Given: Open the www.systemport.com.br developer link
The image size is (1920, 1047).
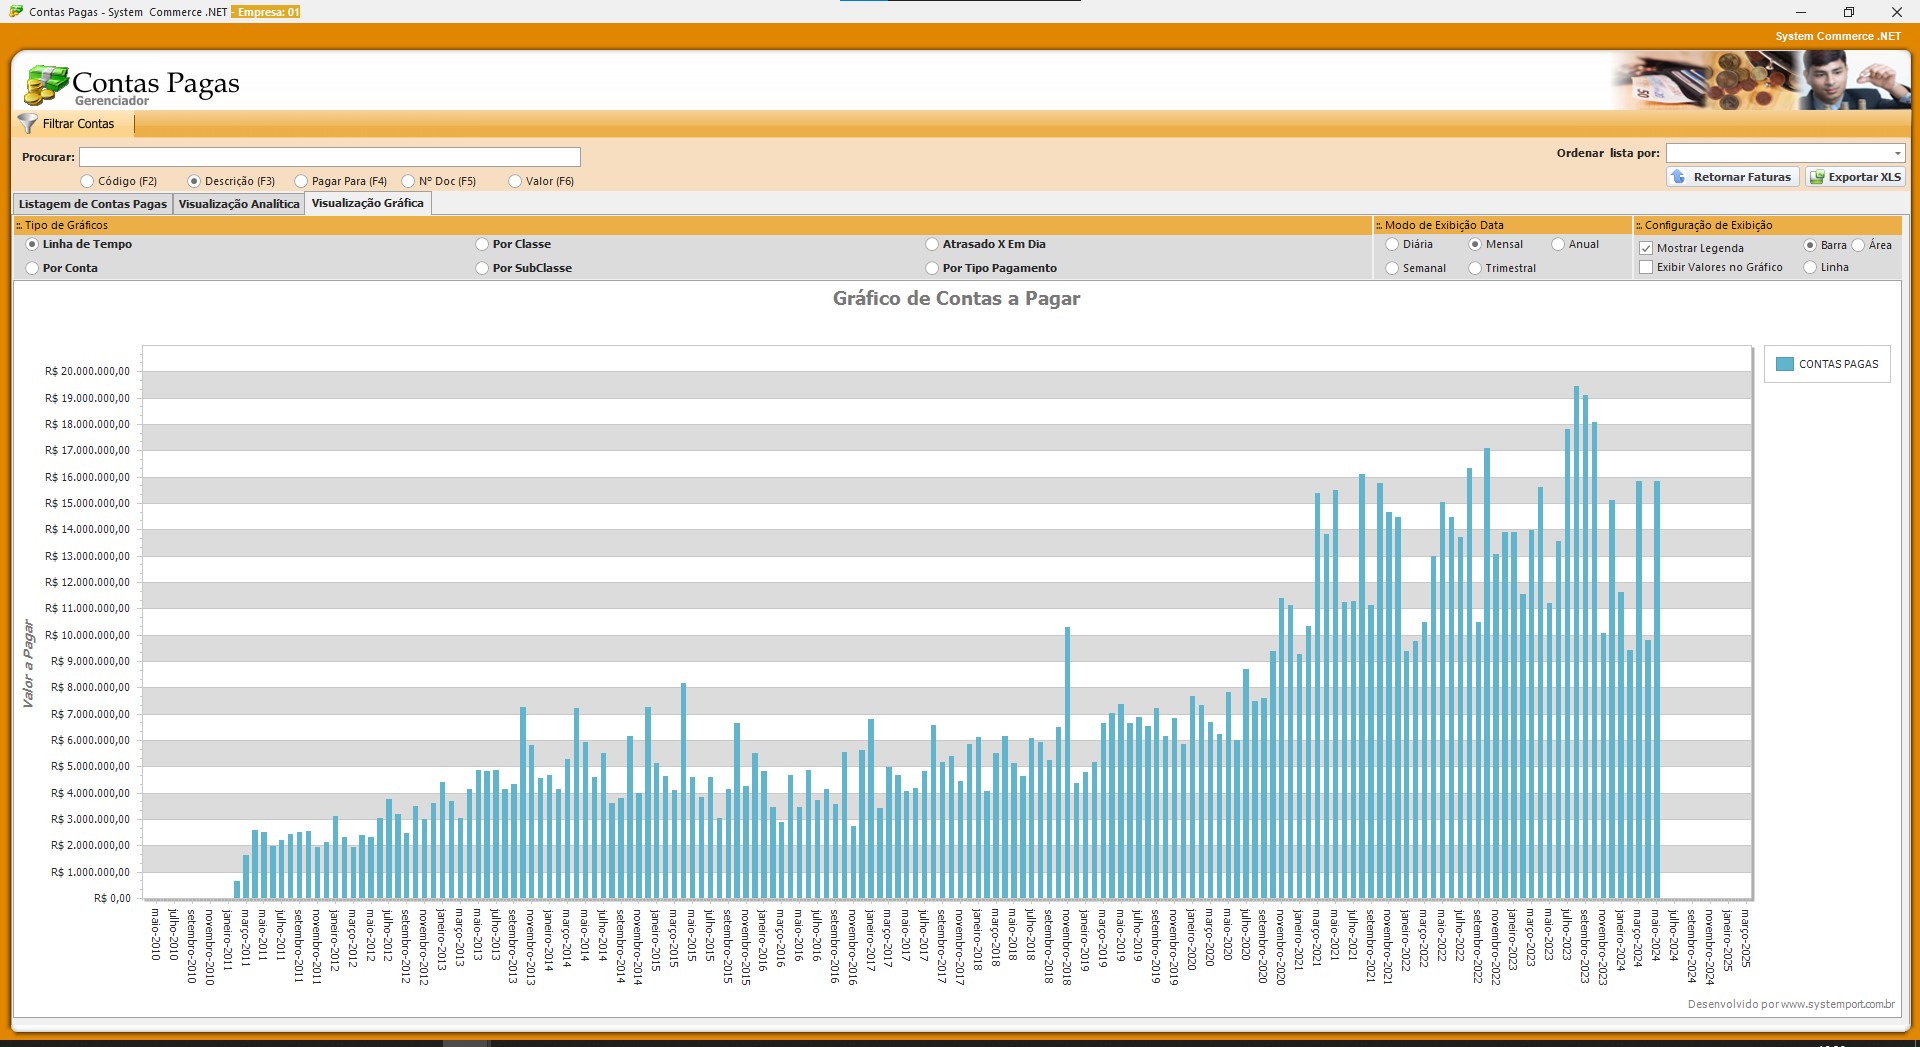Looking at the screenshot, I should click(x=1837, y=1004).
